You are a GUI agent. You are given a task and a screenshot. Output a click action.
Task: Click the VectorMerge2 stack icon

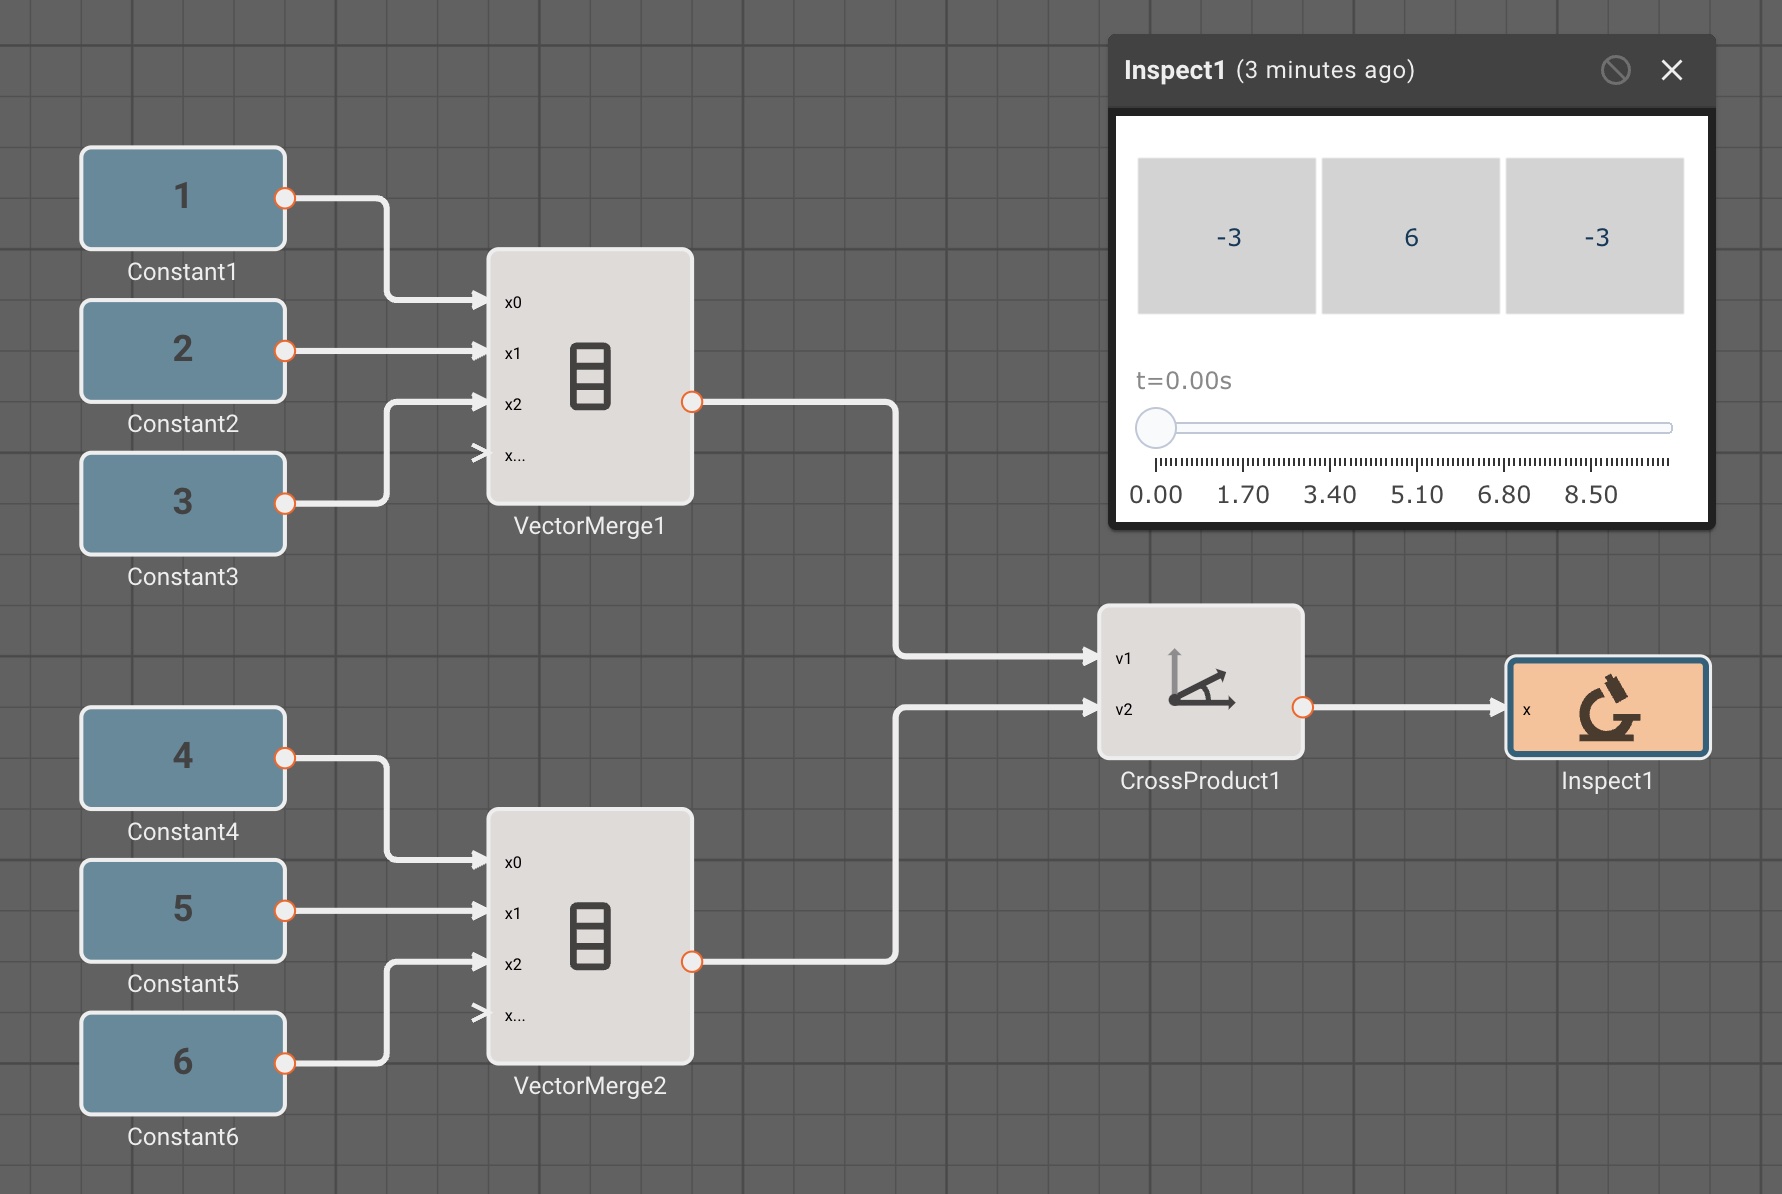click(590, 936)
